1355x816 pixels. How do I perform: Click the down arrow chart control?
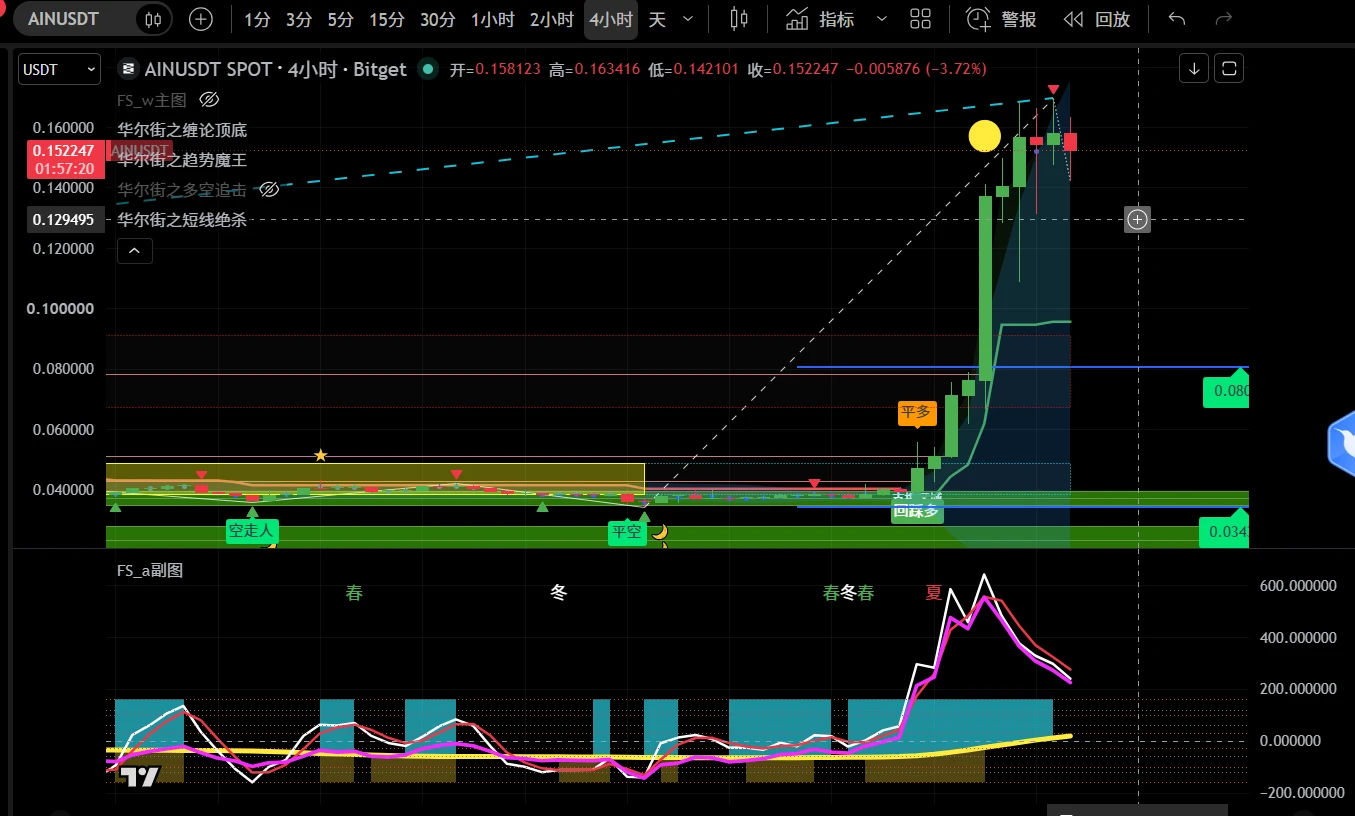(x=1194, y=68)
